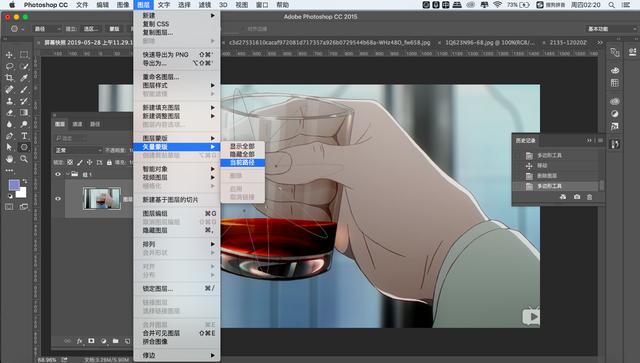Screen dimensions: 640x363
Task: Select the Lasso tool
Action: coord(9,66)
